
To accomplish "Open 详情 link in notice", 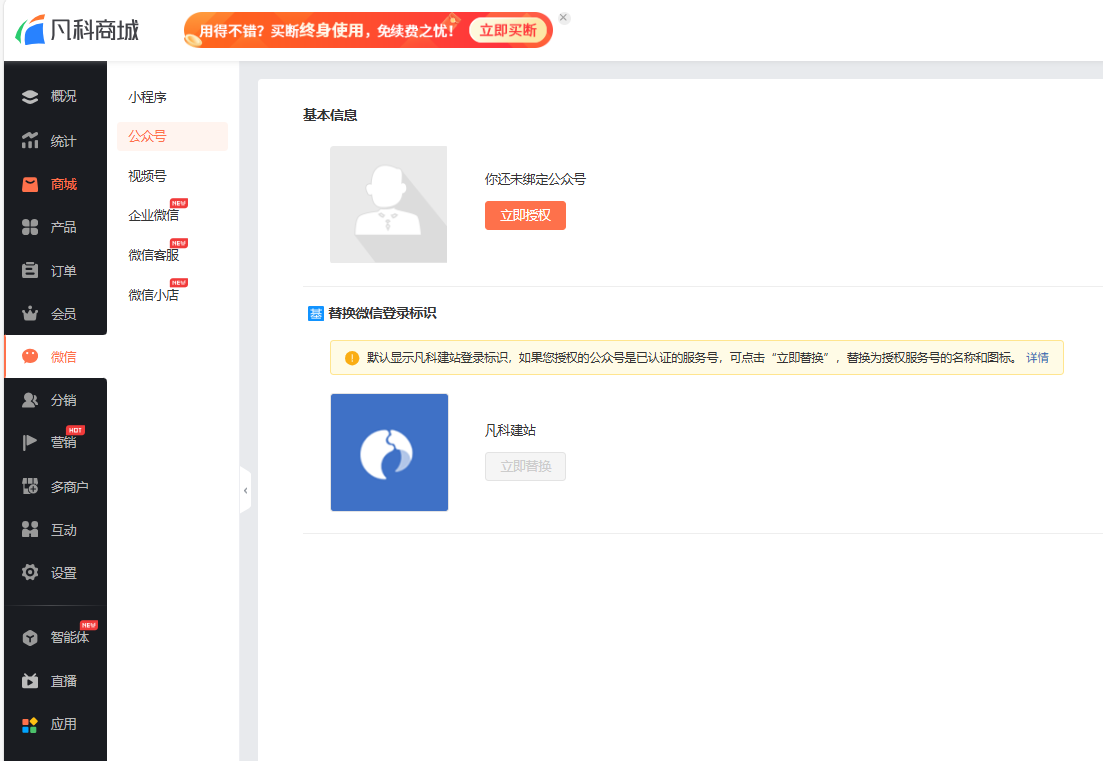I will (1037, 358).
